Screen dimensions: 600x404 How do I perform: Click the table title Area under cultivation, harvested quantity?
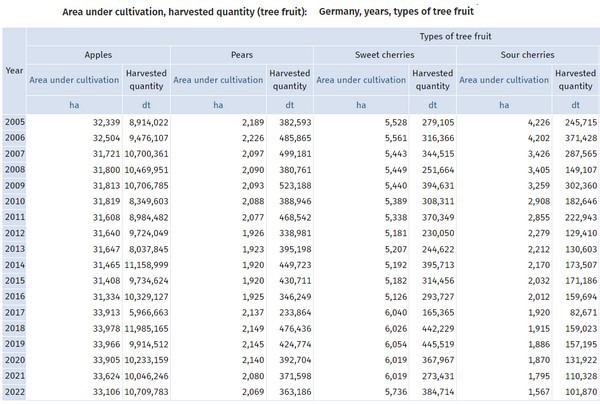(x=185, y=11)
